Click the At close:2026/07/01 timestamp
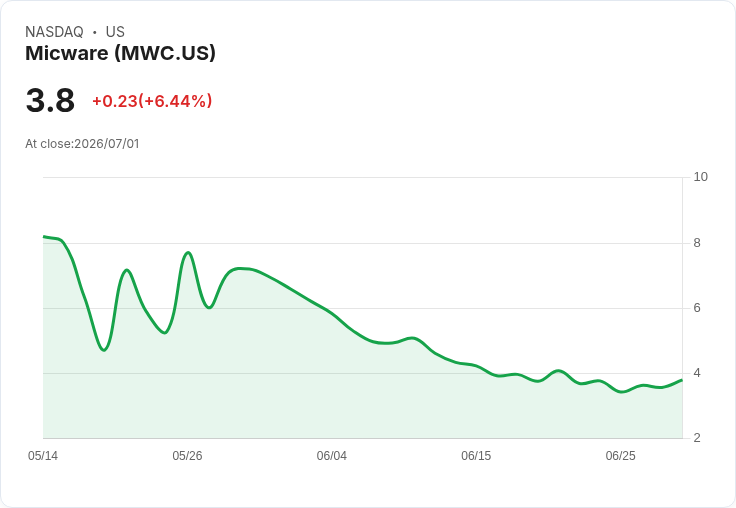This screenshot has height=508, width=736. [x=82, y=144]
